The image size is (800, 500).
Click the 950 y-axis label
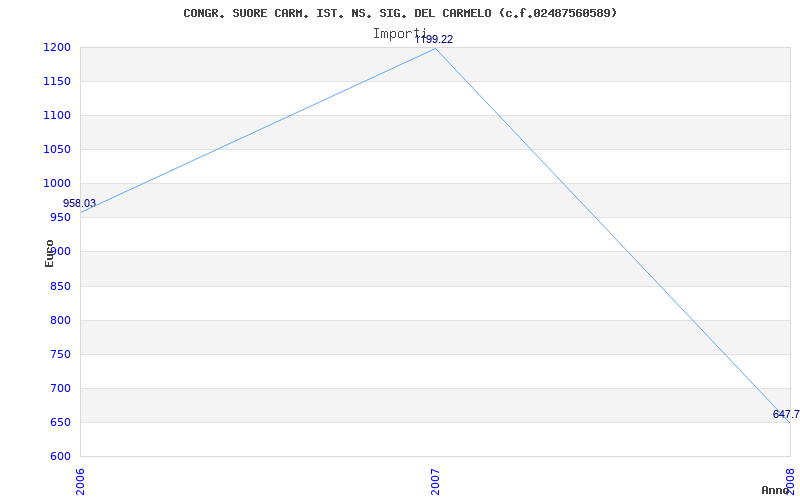coord(60,218)
